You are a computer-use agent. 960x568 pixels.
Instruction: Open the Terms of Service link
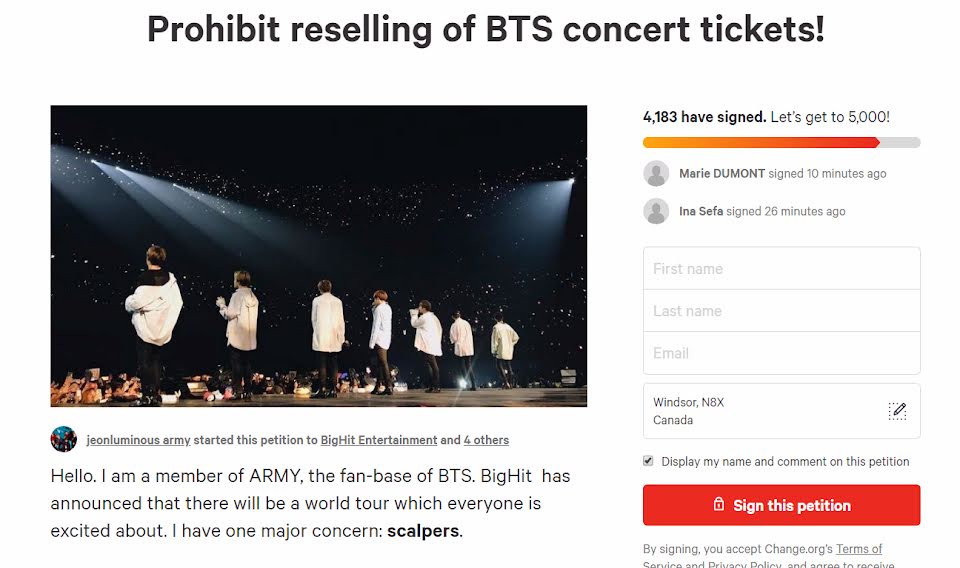click(858, 549)
